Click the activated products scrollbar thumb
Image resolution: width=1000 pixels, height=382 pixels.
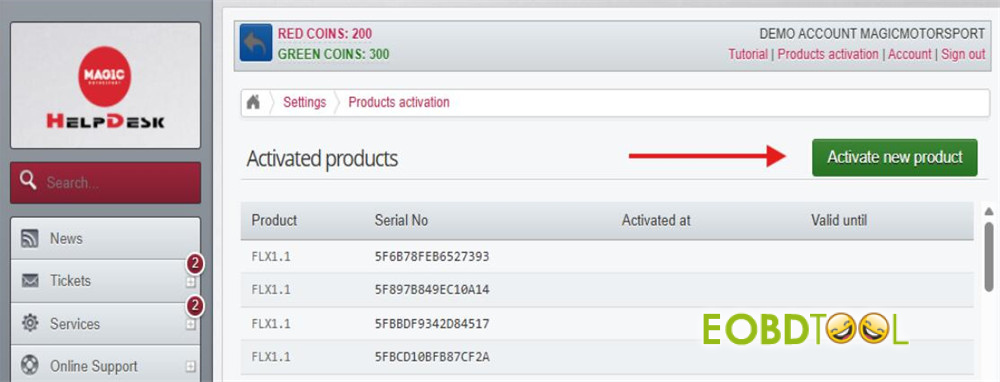pos(989,256)
